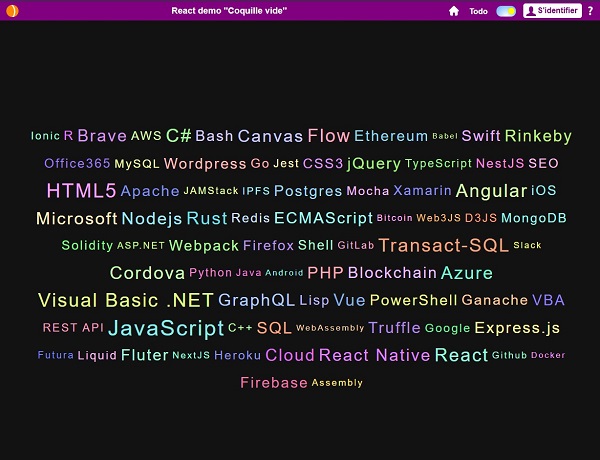The height and width of the screenshot is (460, 600).
Task: Click the ECMAScript tag
Action: pos(323,218)
